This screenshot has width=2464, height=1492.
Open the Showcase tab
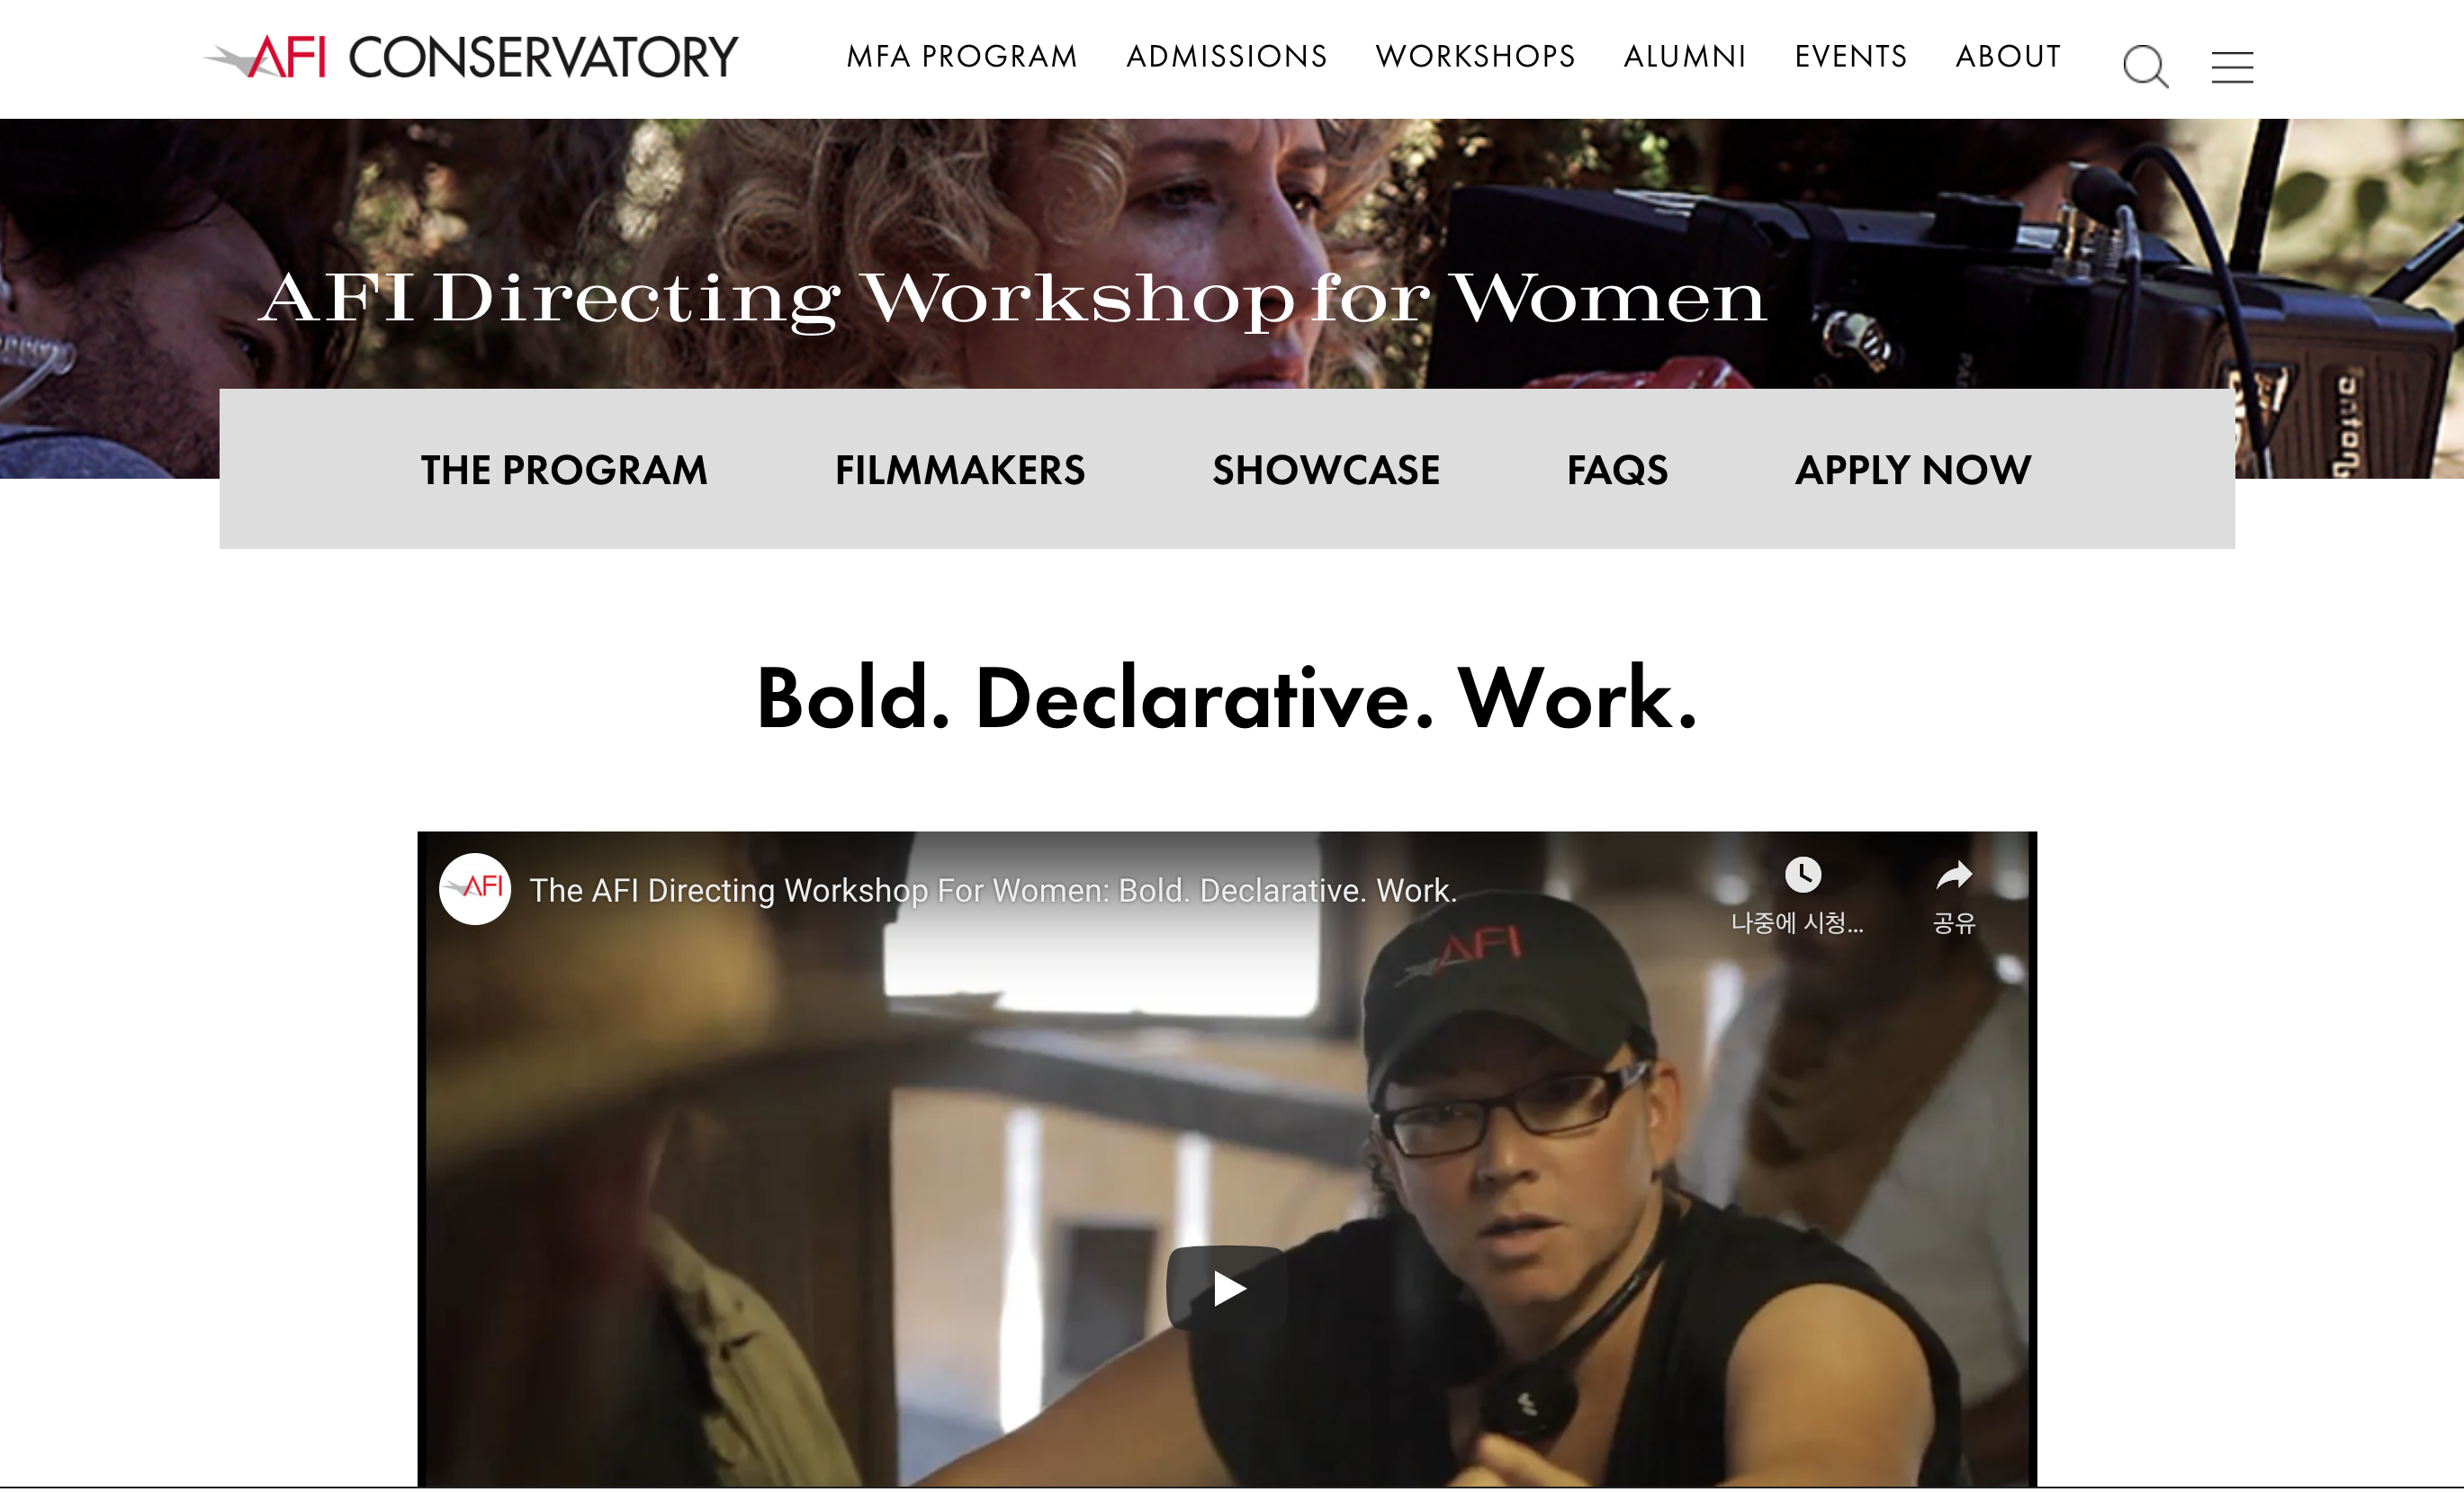tap(1326, 470)
